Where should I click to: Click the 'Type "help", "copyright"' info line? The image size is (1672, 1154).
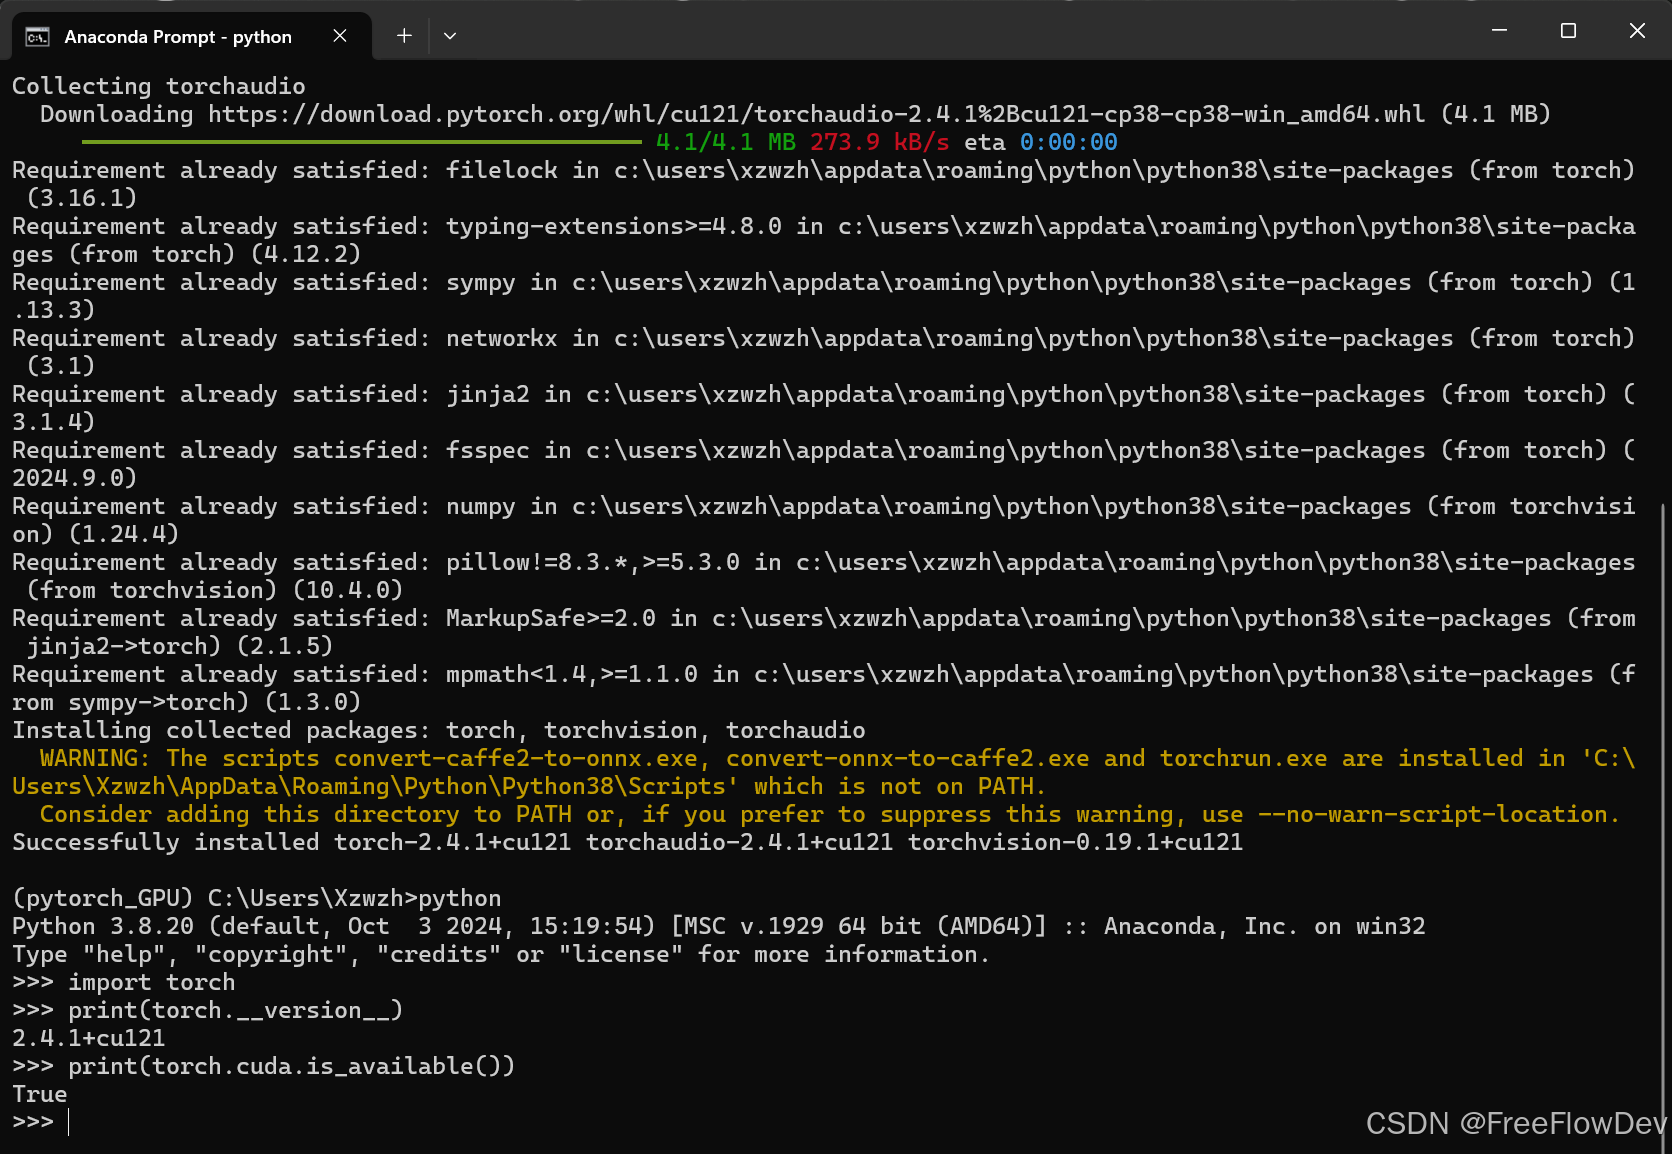501,954
